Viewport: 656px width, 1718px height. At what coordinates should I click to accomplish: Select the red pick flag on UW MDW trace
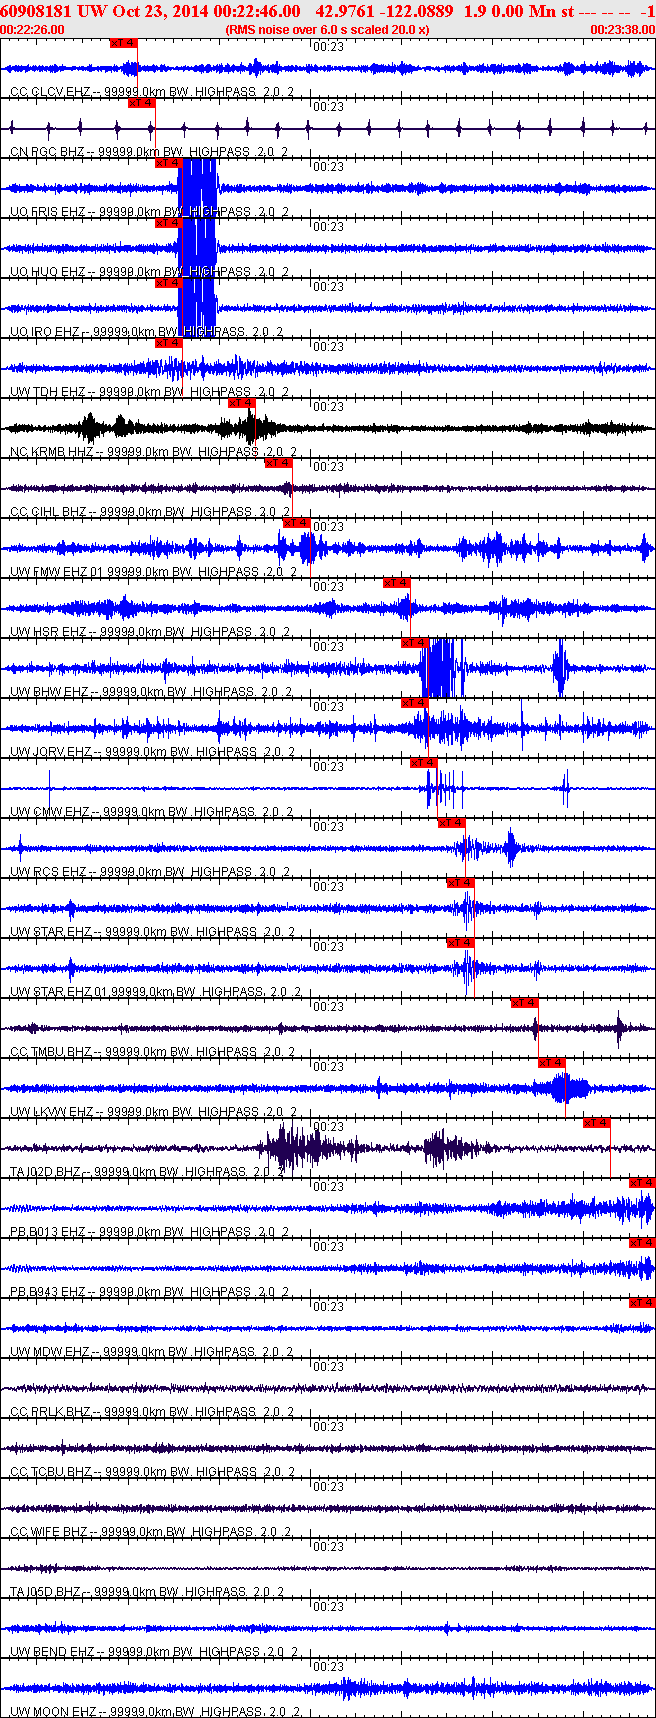tap(642, 1303)
